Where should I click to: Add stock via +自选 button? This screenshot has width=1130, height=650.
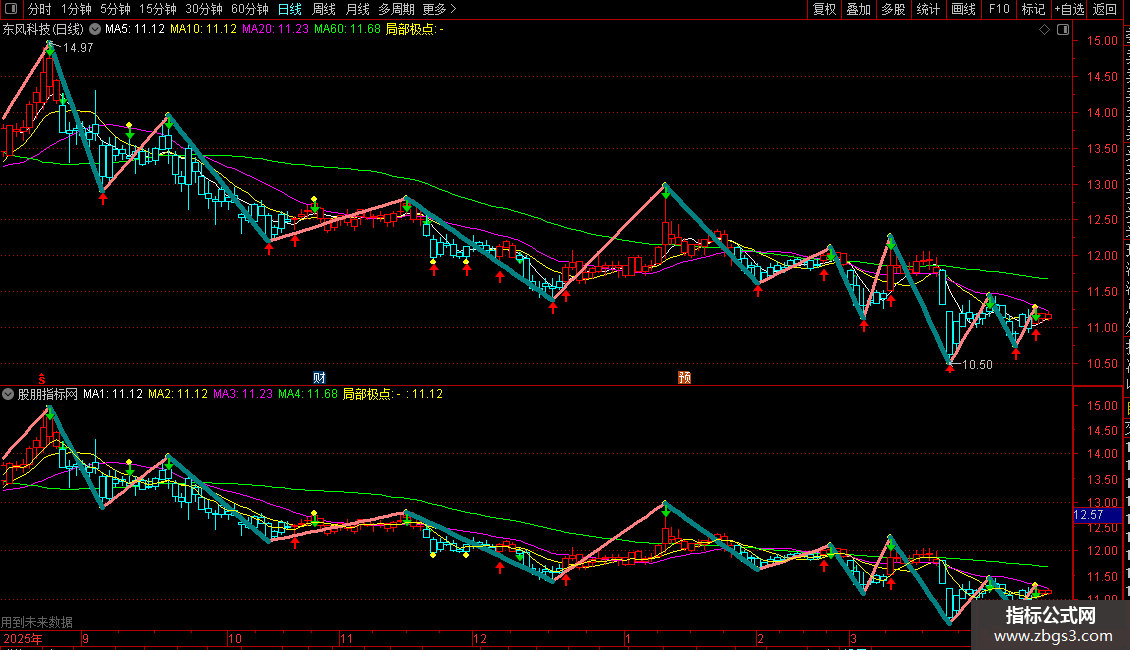pos(1068,9)
